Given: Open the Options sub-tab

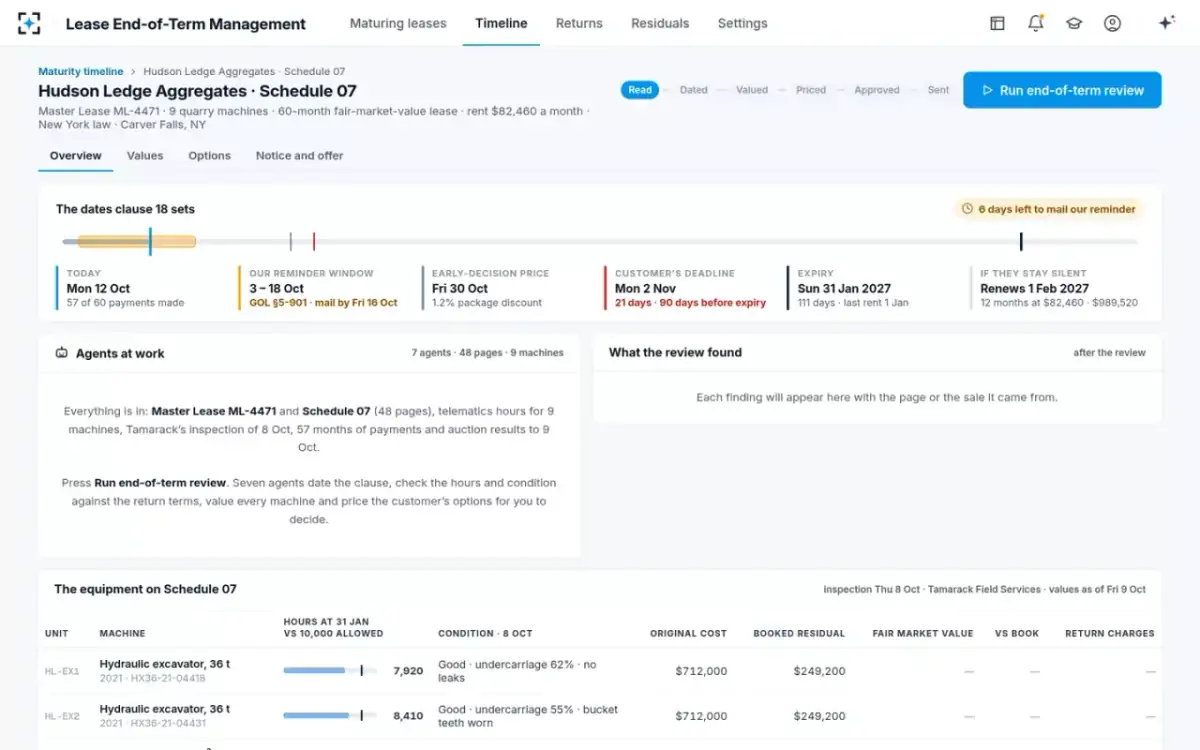Looking at the screenshot, I should click(x=209, y=156).
